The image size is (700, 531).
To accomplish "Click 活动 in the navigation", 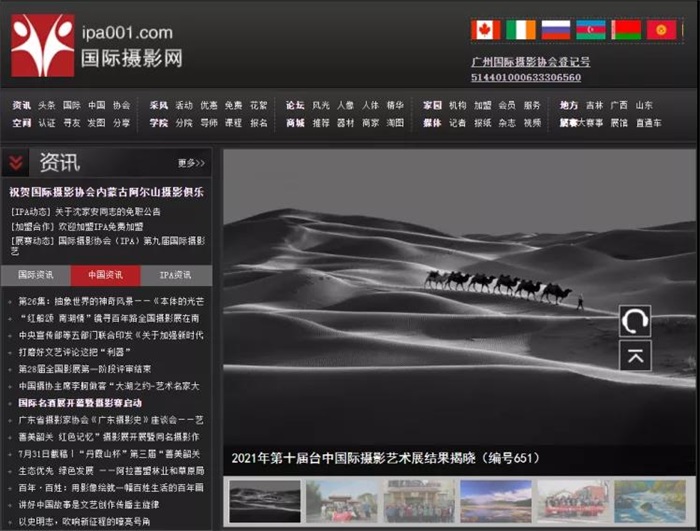I will 184,105.
